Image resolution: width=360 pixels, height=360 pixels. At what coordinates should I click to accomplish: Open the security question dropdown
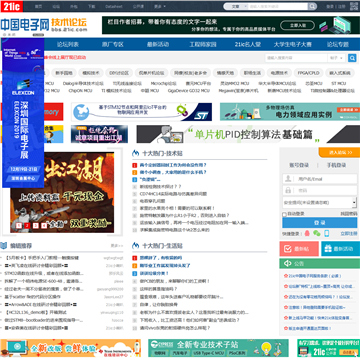point(319,202)
